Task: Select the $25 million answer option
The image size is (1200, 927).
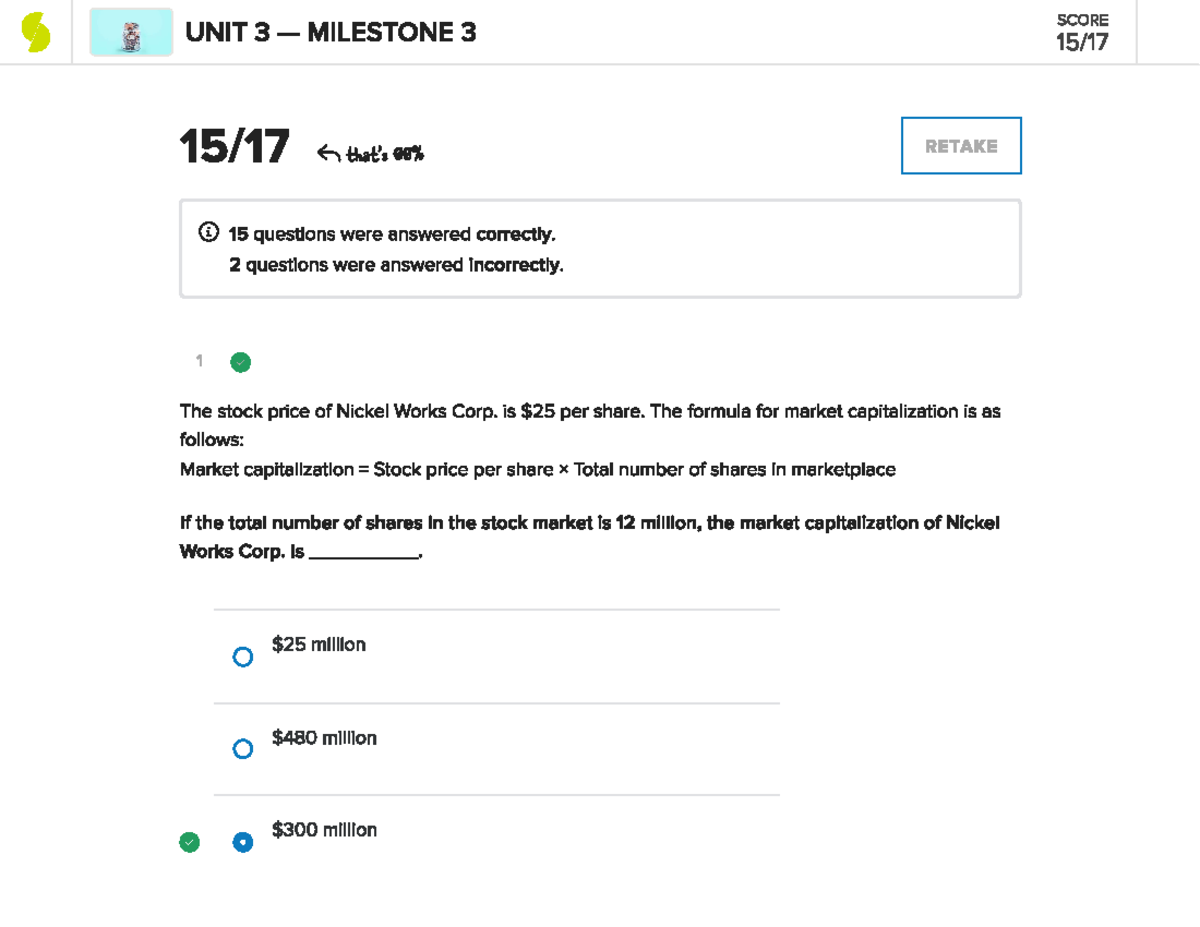Action: (x=243, y=656)
